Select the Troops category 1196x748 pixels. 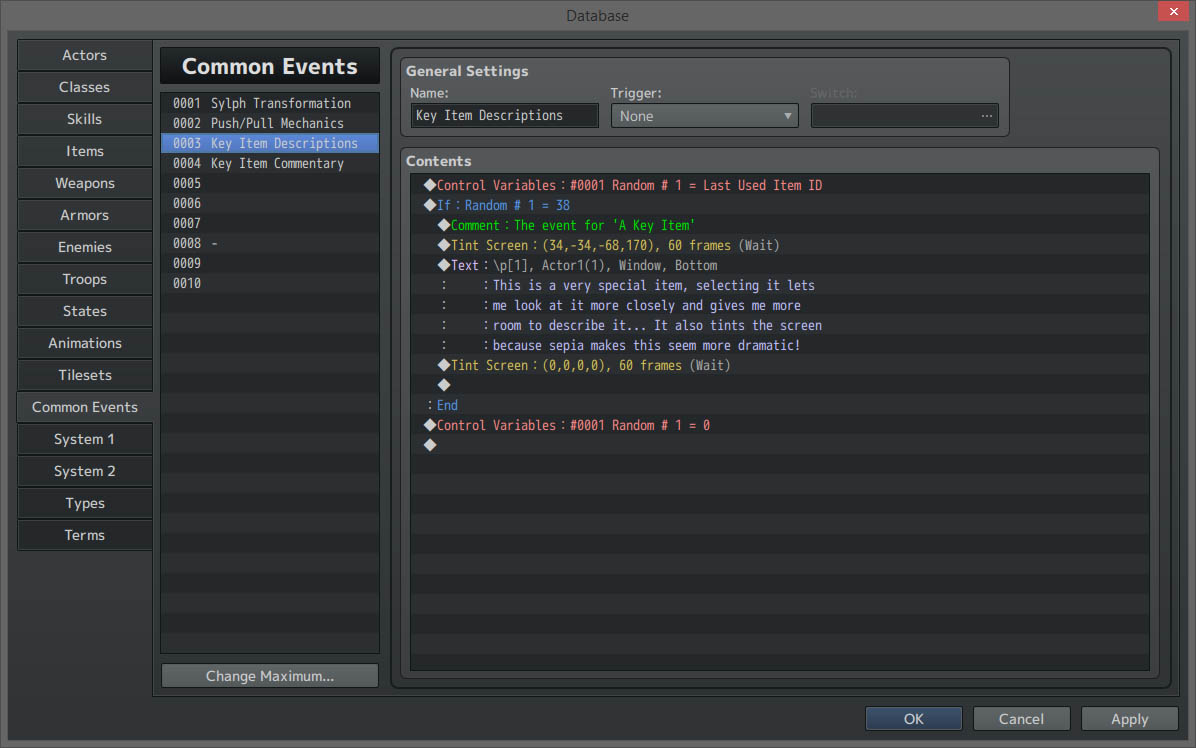(x=84, y=279)
